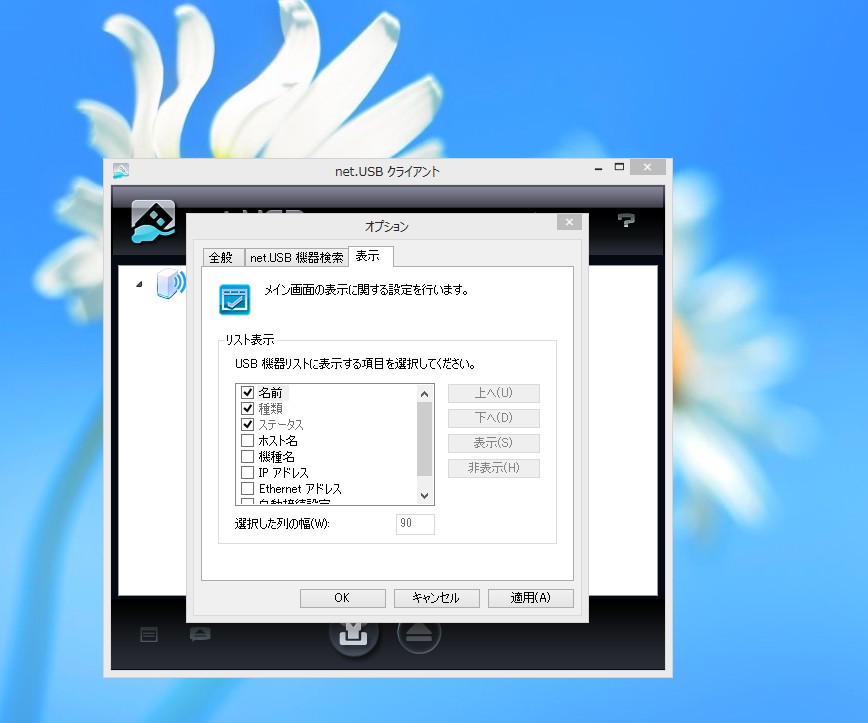
Task: Click the キャンセル button
Action: tap(436, 598)
